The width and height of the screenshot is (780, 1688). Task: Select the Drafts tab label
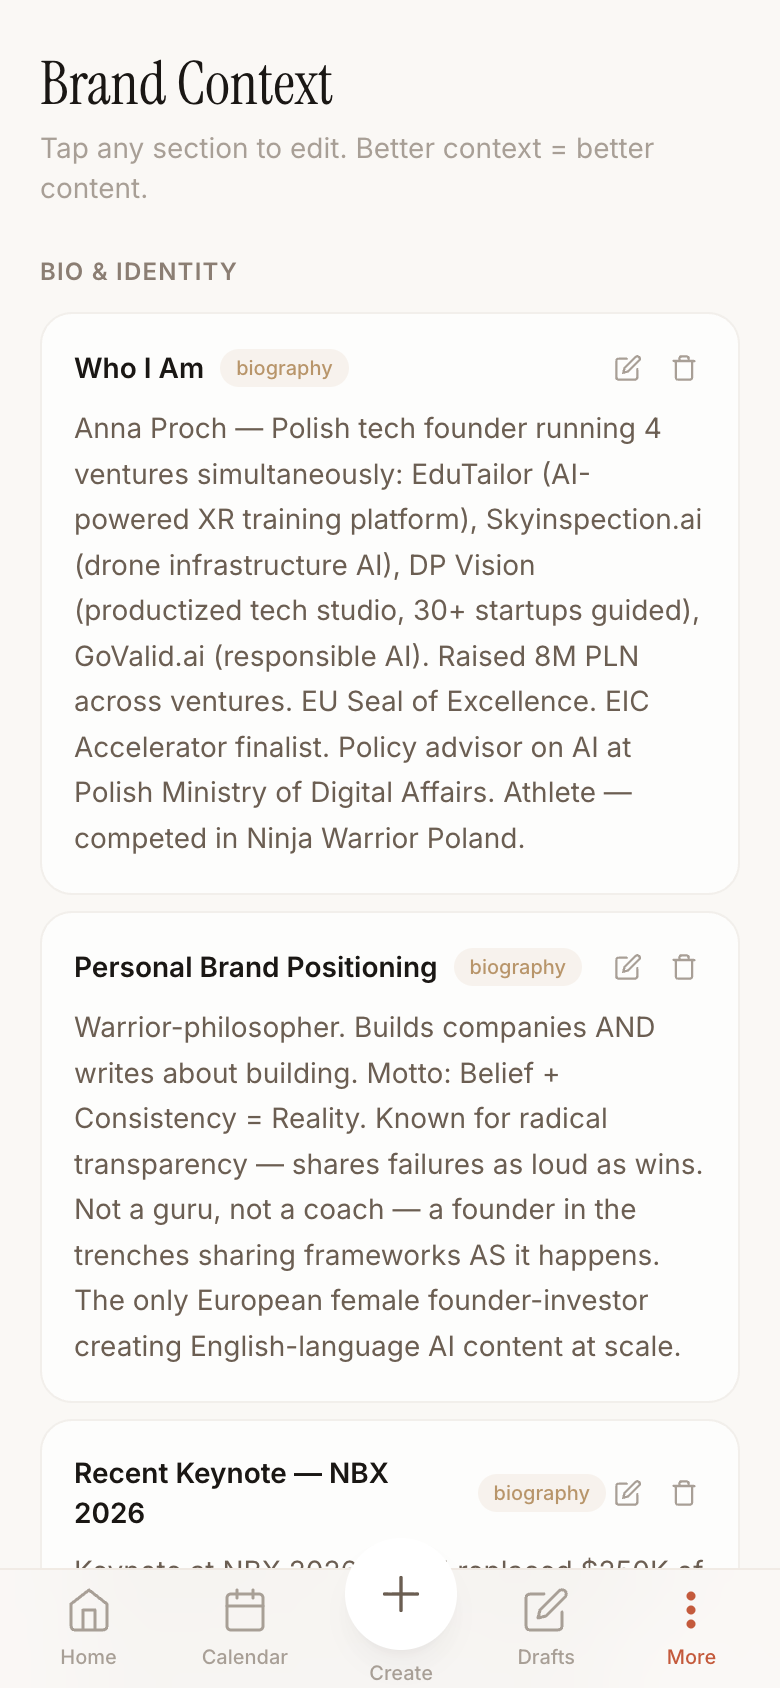point(545,1656)
